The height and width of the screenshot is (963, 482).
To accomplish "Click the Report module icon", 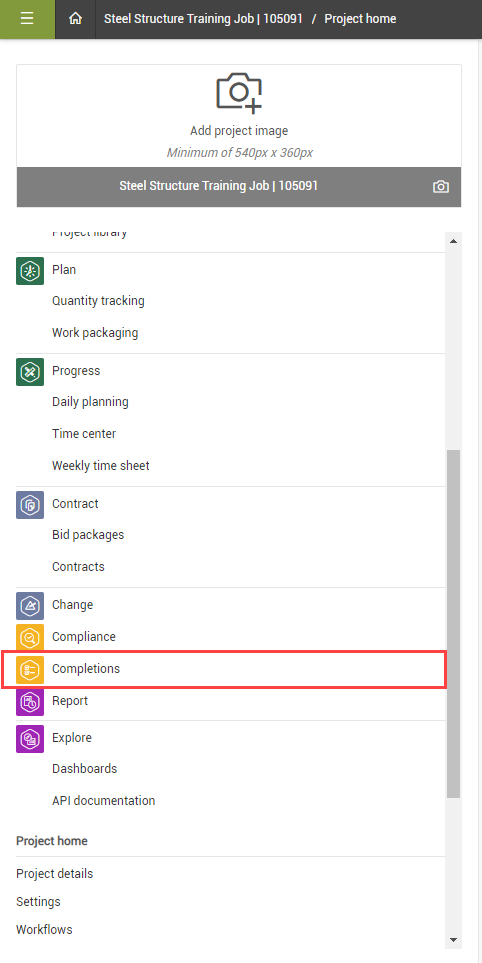I will click(29, 701).
